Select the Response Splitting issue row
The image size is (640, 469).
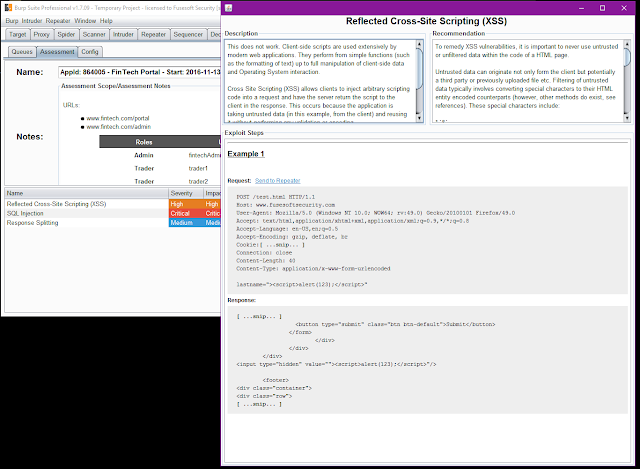[113, 223]
